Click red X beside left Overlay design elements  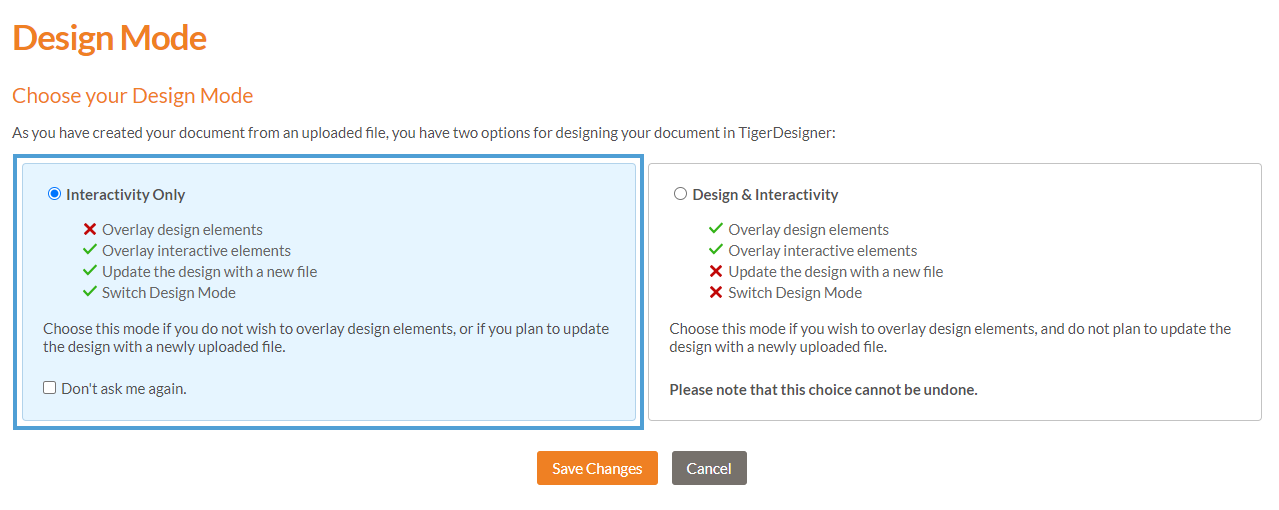click(90, 230)
